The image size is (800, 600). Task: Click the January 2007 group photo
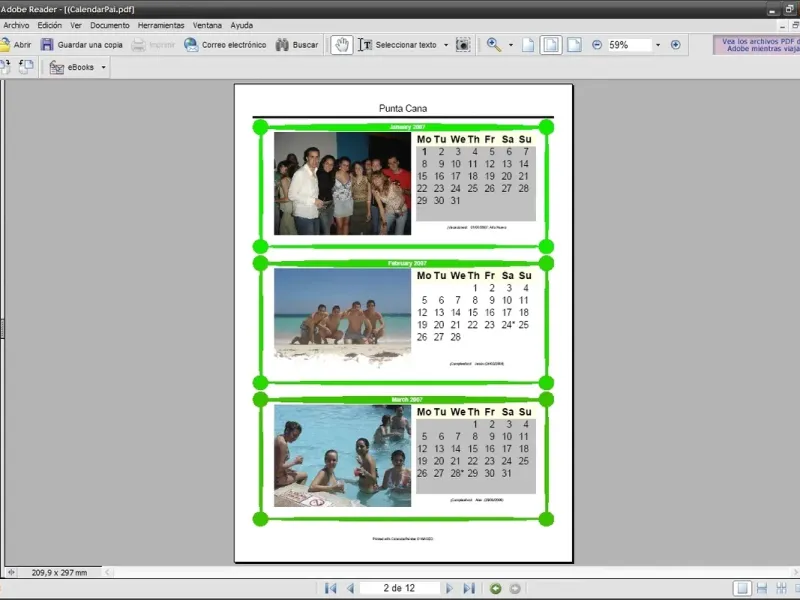click(342, 184)
